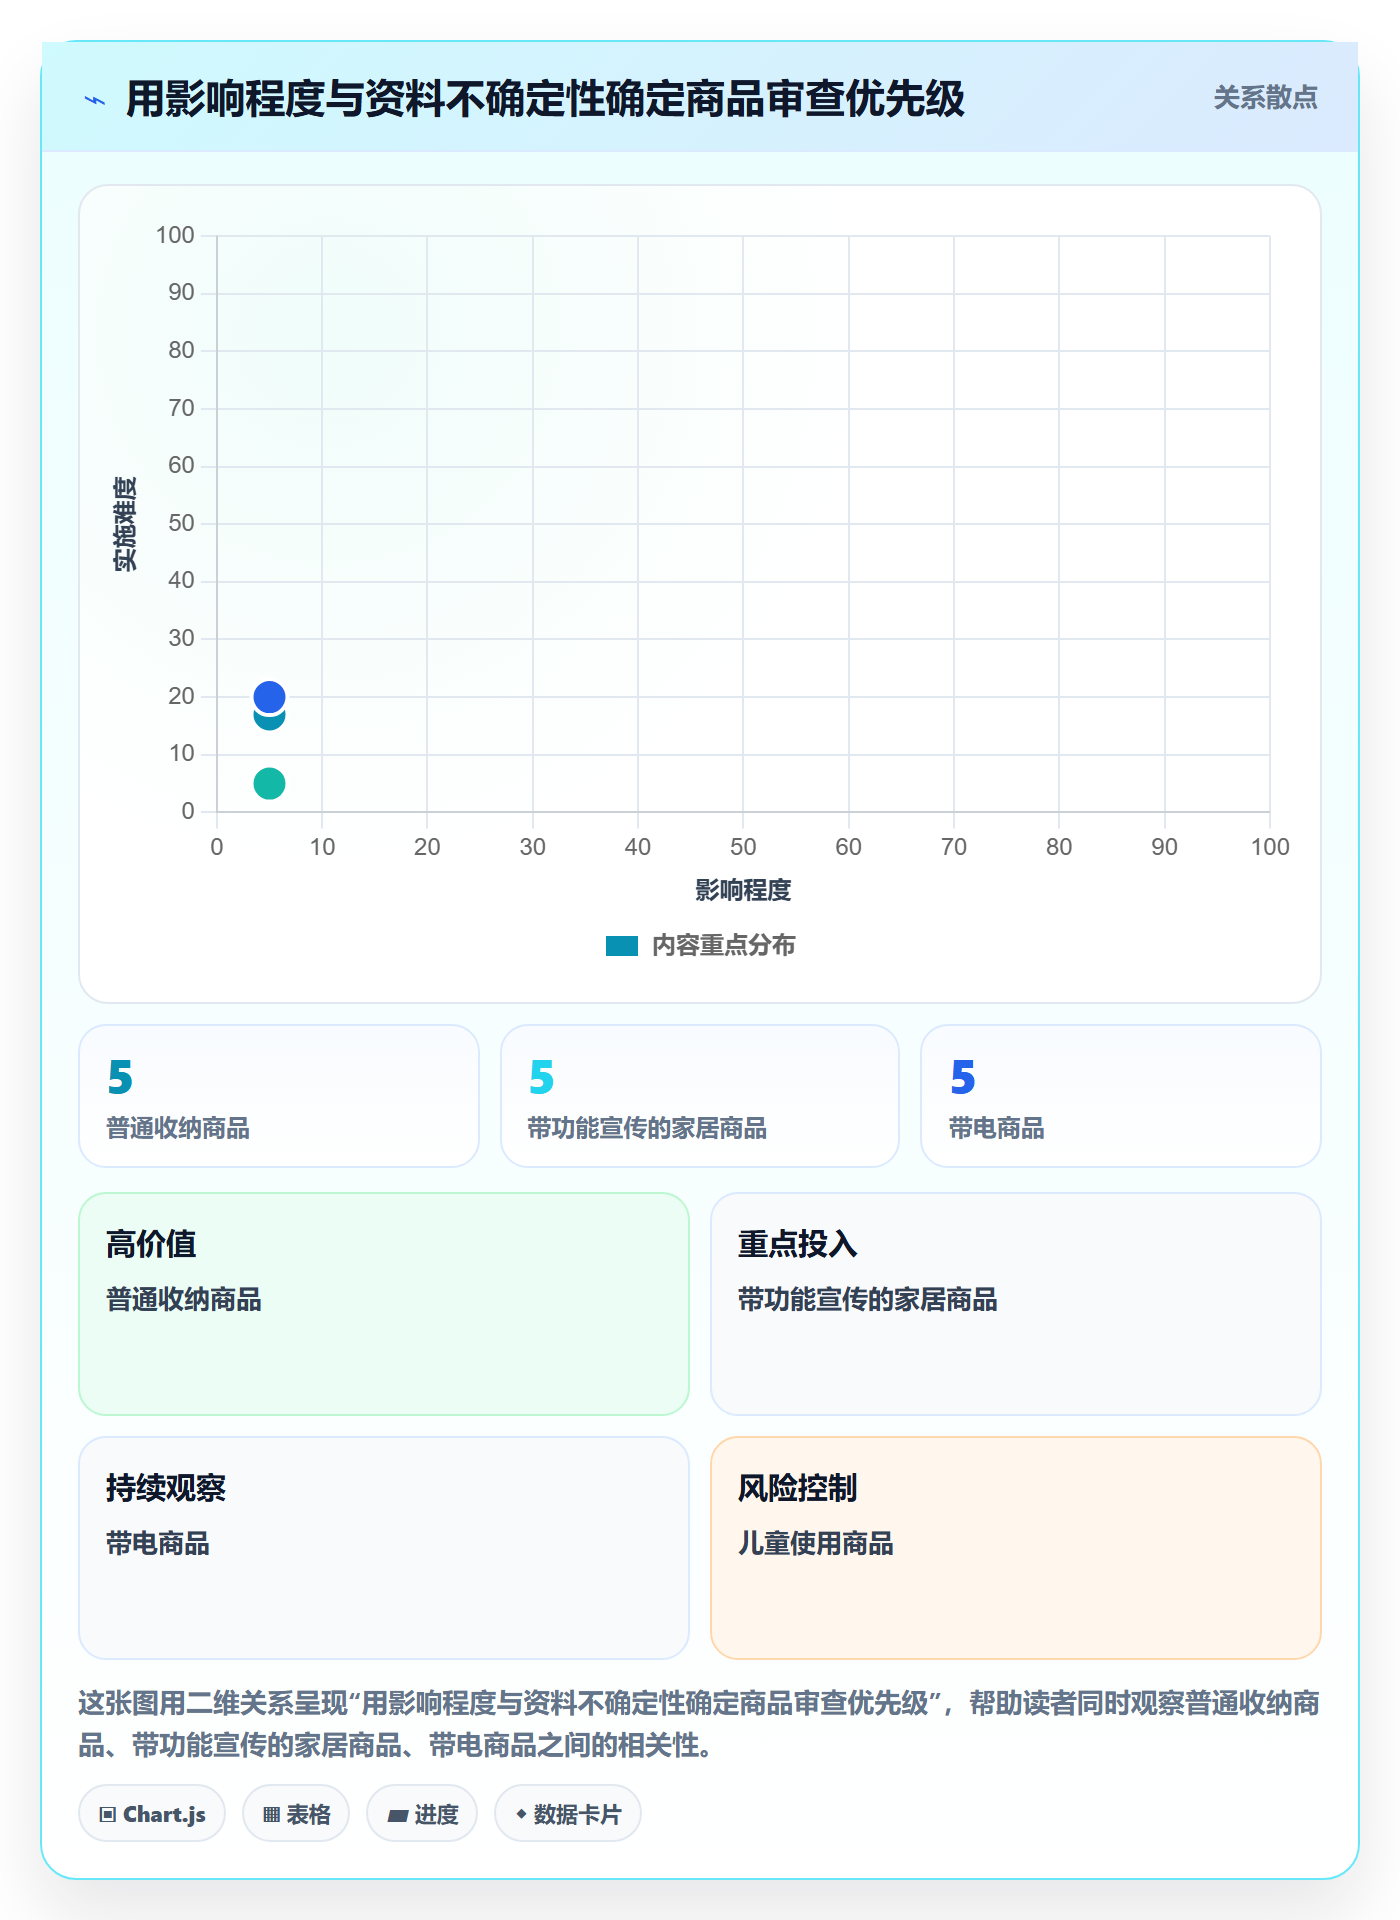The width and height of the screenshot is (1400, 1920).
Task: Click the 儿童使用商品 text in 风险控制
Action: pyautogui.click(x=815, y=1544)
